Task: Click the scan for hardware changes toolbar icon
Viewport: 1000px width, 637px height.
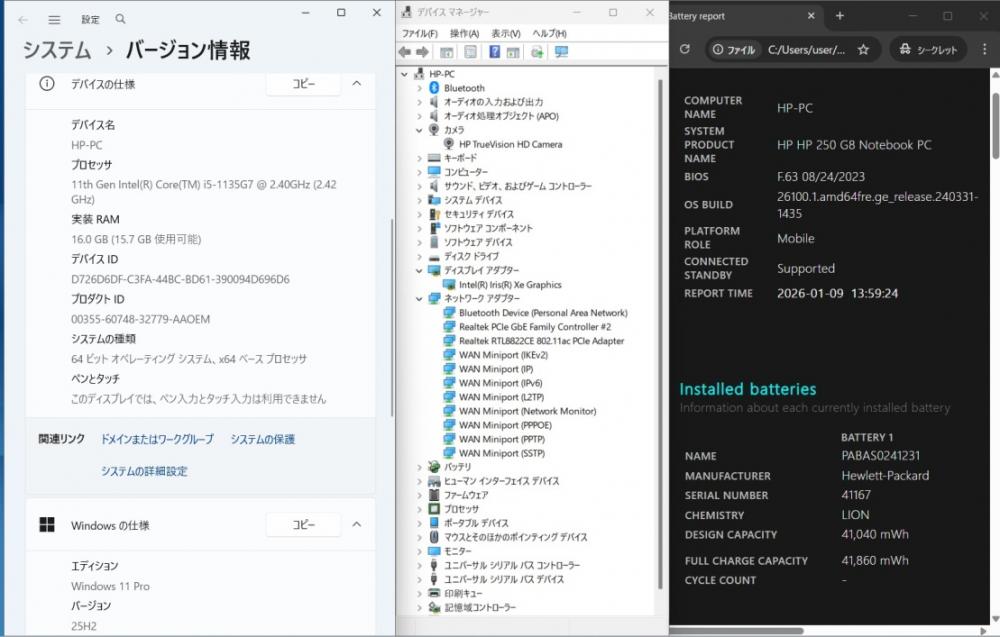Action: 561,52
